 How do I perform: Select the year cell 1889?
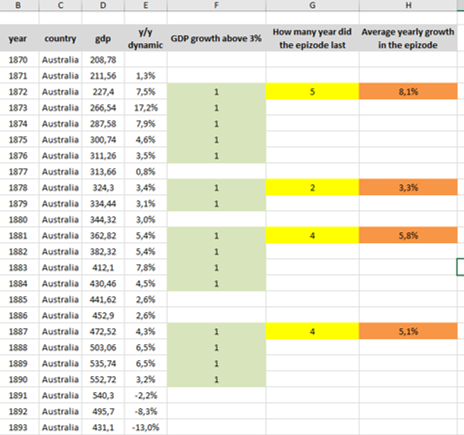tap(19, 364)
